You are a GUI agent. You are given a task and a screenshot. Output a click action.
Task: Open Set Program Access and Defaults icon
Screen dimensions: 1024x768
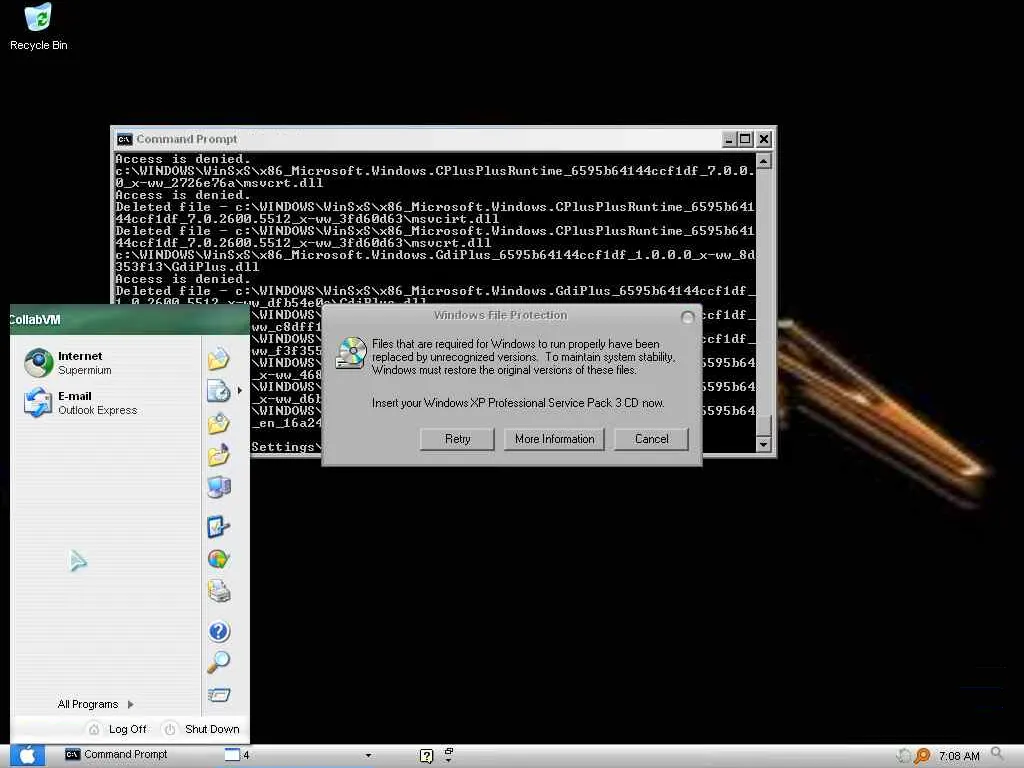pos(218,559)
